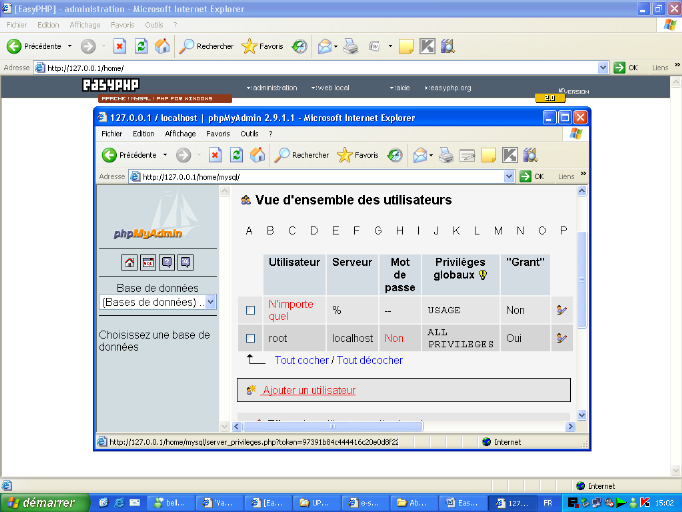Screen dimensions: 682x512
Task: Open the Favoris menu in phpMyAdmin window
Action: point(218,133)
